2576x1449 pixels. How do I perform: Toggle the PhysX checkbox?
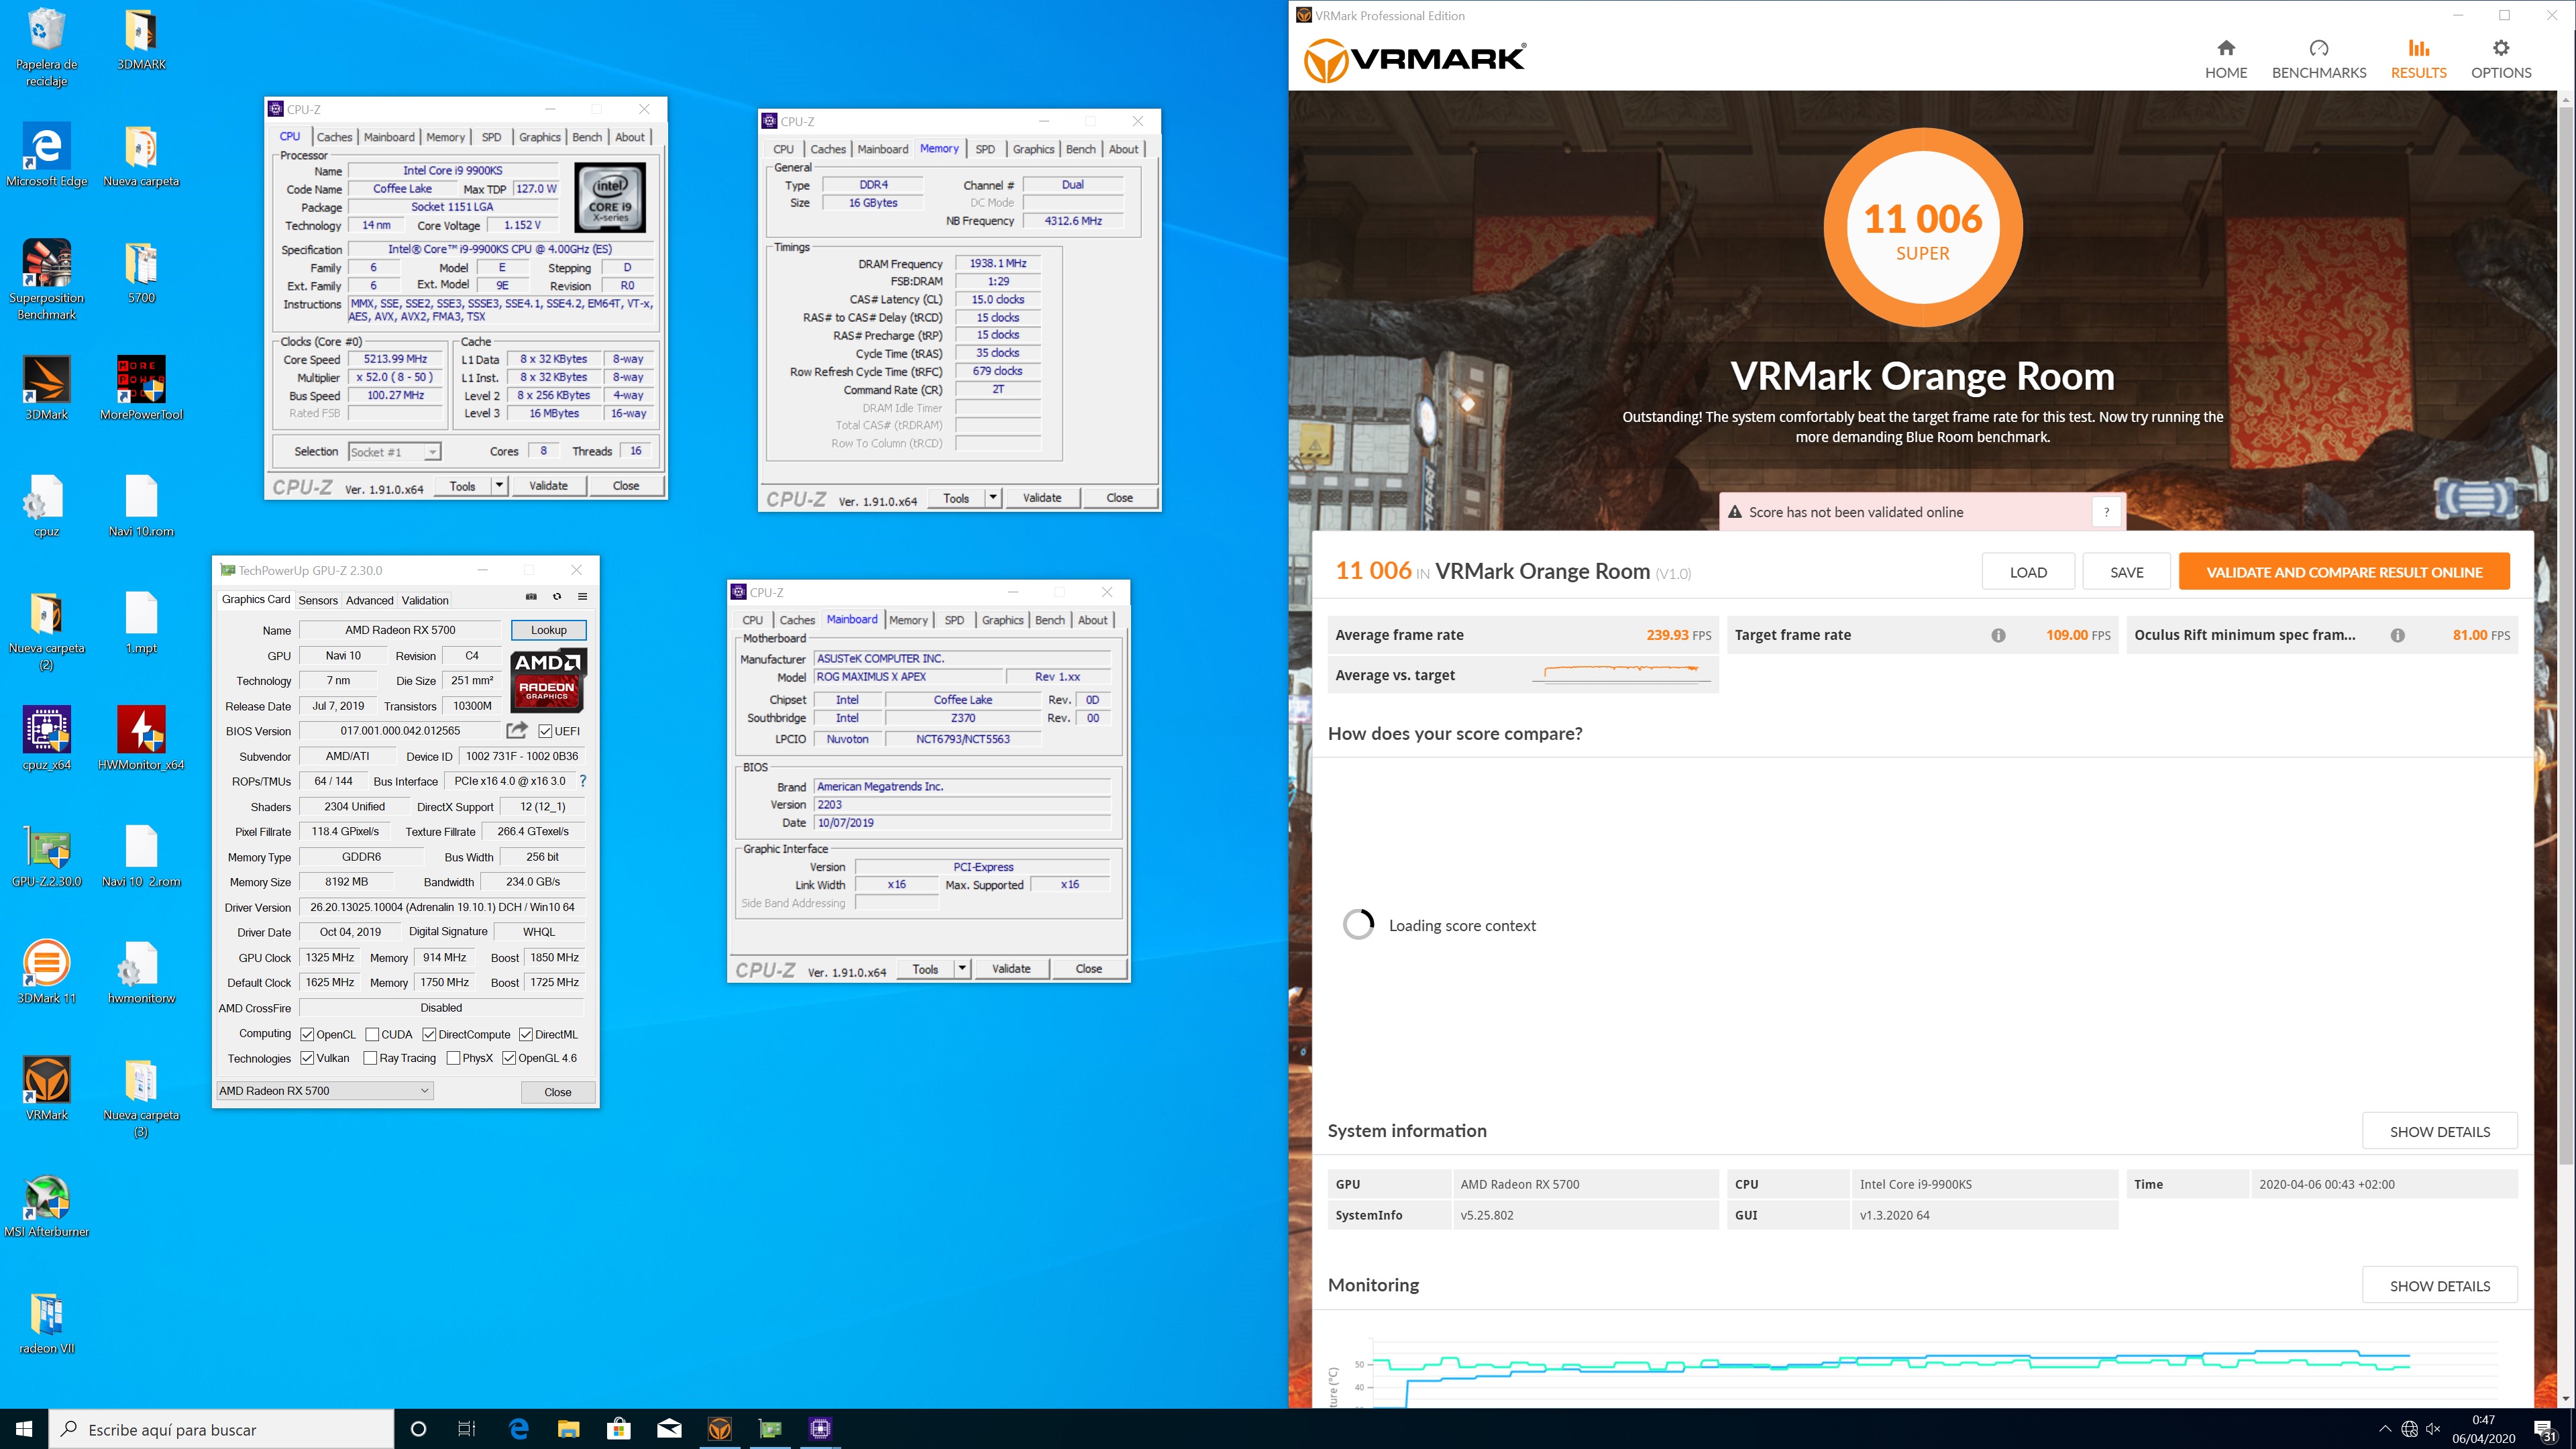pyautogui.click(x=453, y=1058)
